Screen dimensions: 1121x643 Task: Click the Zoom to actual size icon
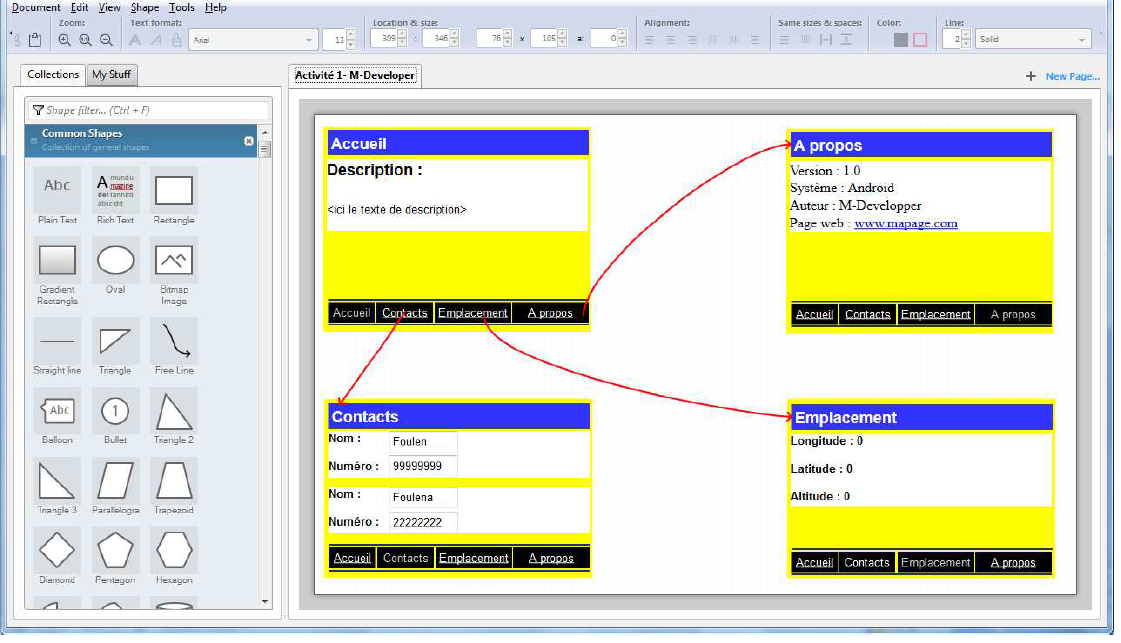pyautogui.click(x=85, y=40)
